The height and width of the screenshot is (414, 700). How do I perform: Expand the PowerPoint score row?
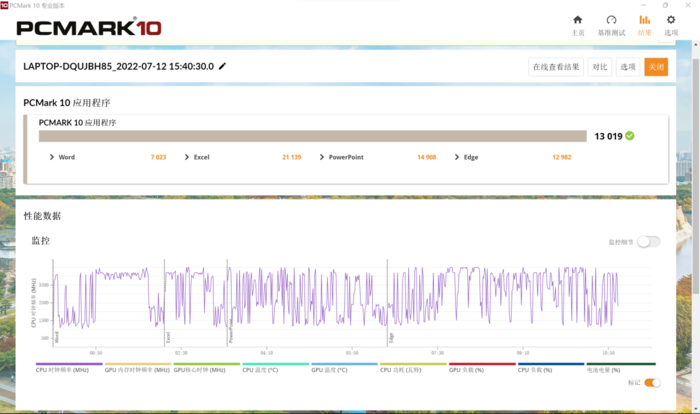pos(321,157)
